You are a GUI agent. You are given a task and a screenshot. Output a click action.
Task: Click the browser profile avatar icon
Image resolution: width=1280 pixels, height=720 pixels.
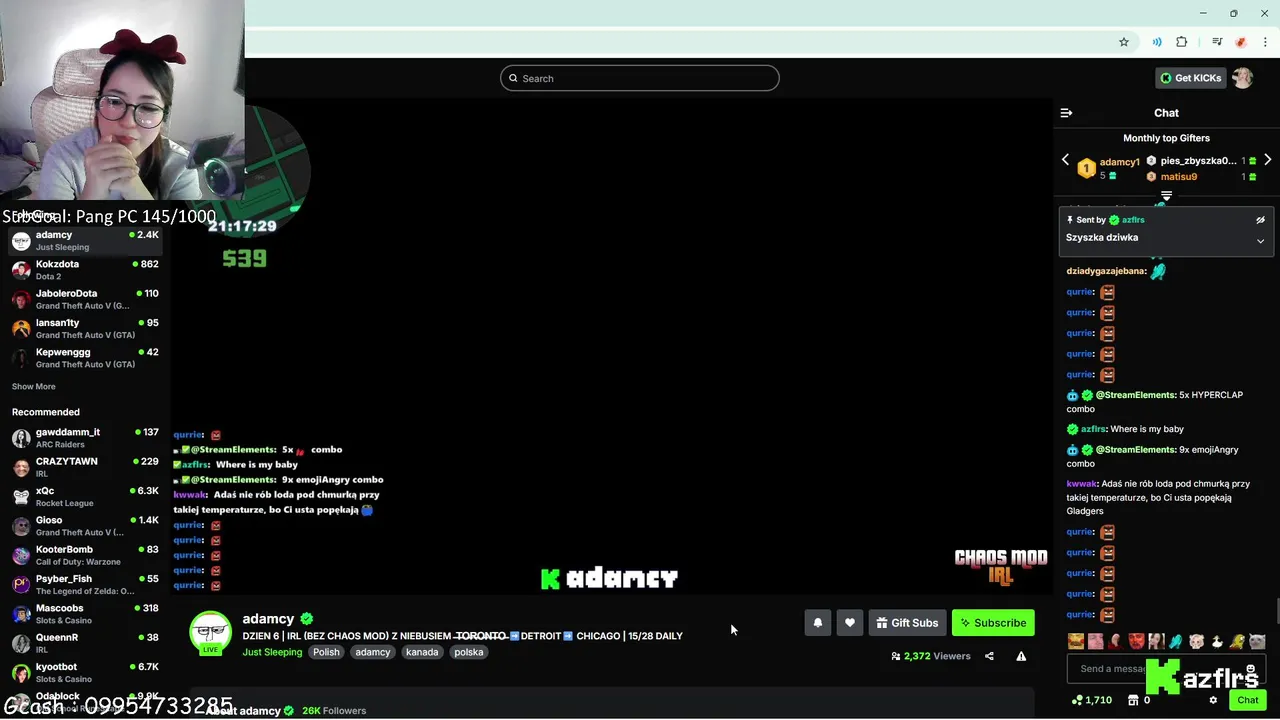(1241, 42)
